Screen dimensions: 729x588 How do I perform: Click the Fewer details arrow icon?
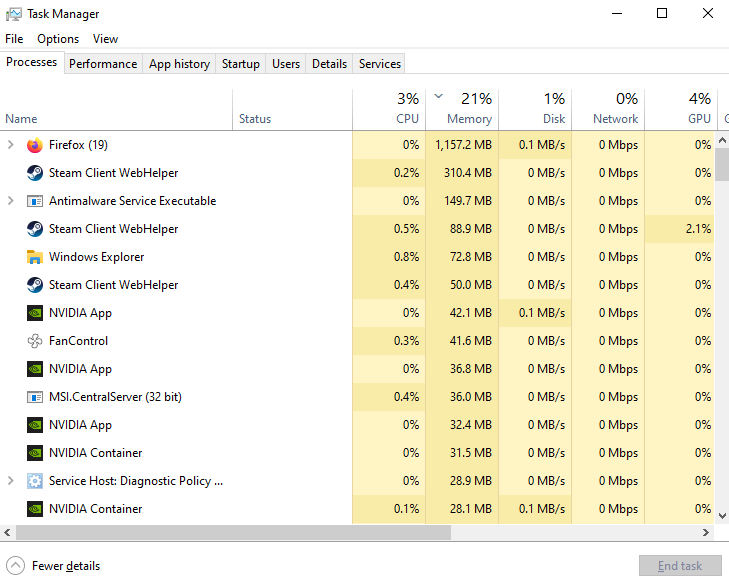click(x=15, y=566)
